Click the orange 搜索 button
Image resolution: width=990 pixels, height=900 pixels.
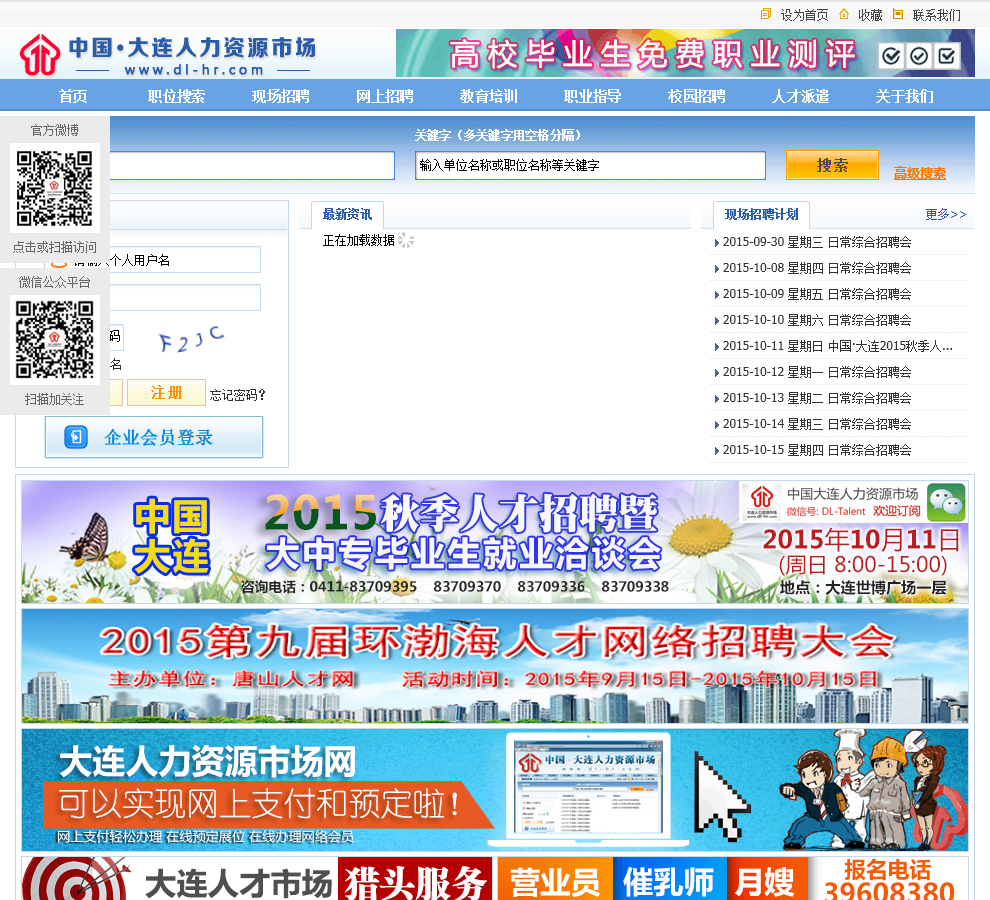point(832,165)
